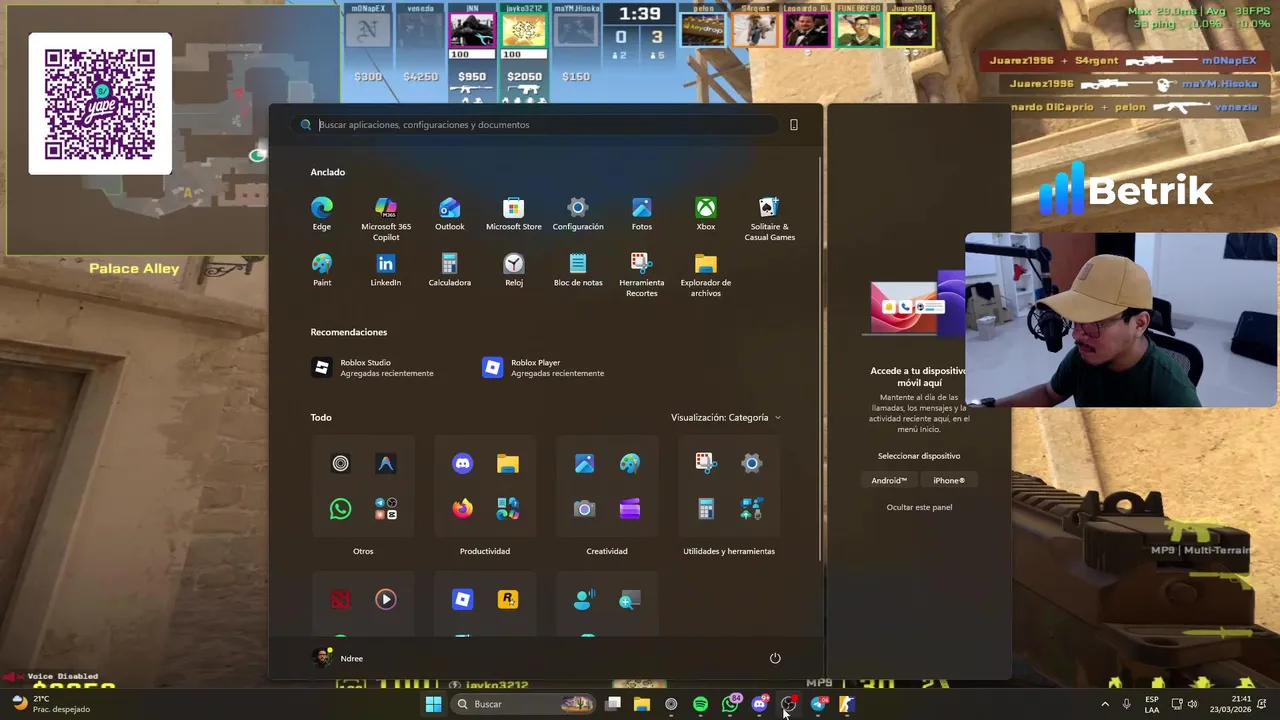Screen dimensions: 1280x720
Task: Switch to Counter-Strike 2 on taskbar
Action: tap(847, 704)
